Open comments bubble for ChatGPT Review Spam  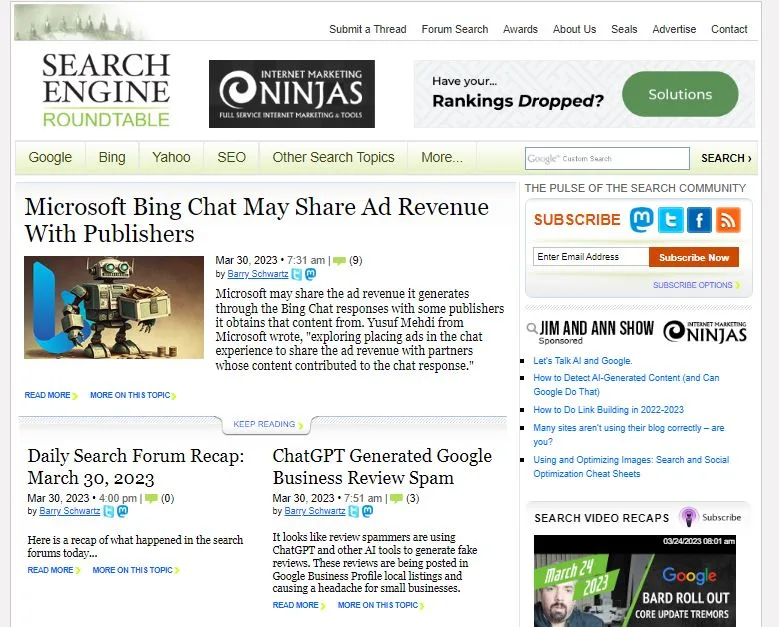point(396,498)
